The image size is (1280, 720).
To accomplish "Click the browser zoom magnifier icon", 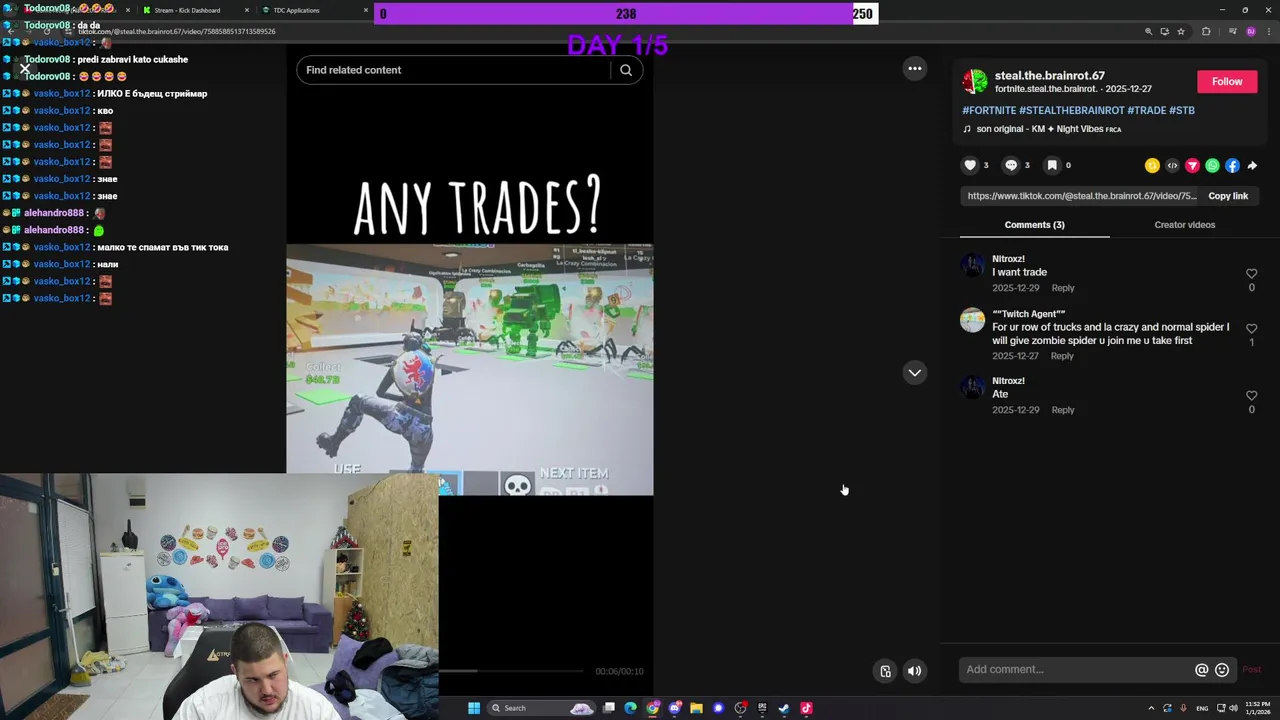I will [1148, 32].
